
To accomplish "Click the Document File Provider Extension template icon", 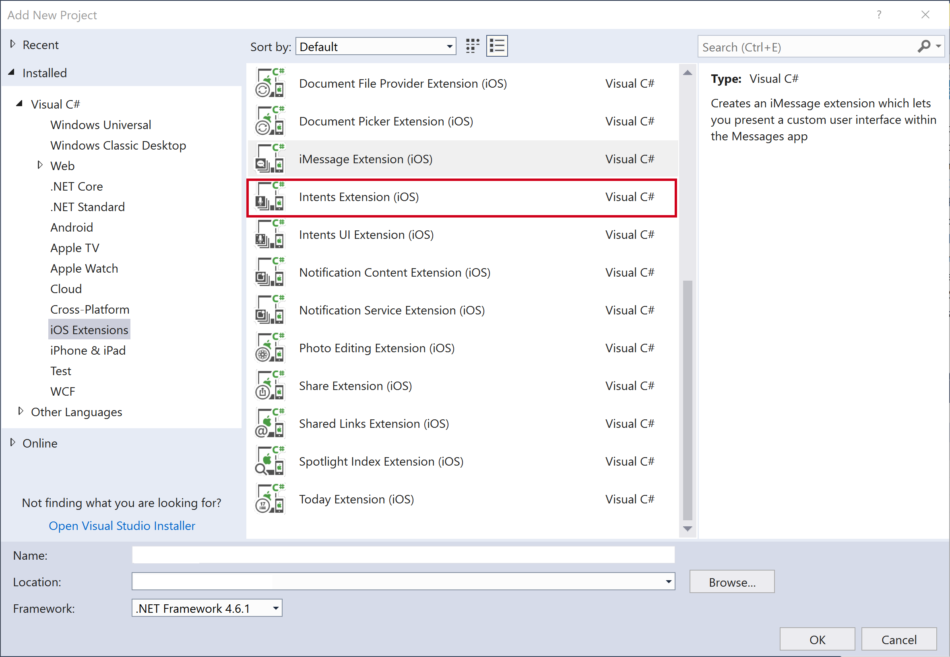I will tap(270, 83).
